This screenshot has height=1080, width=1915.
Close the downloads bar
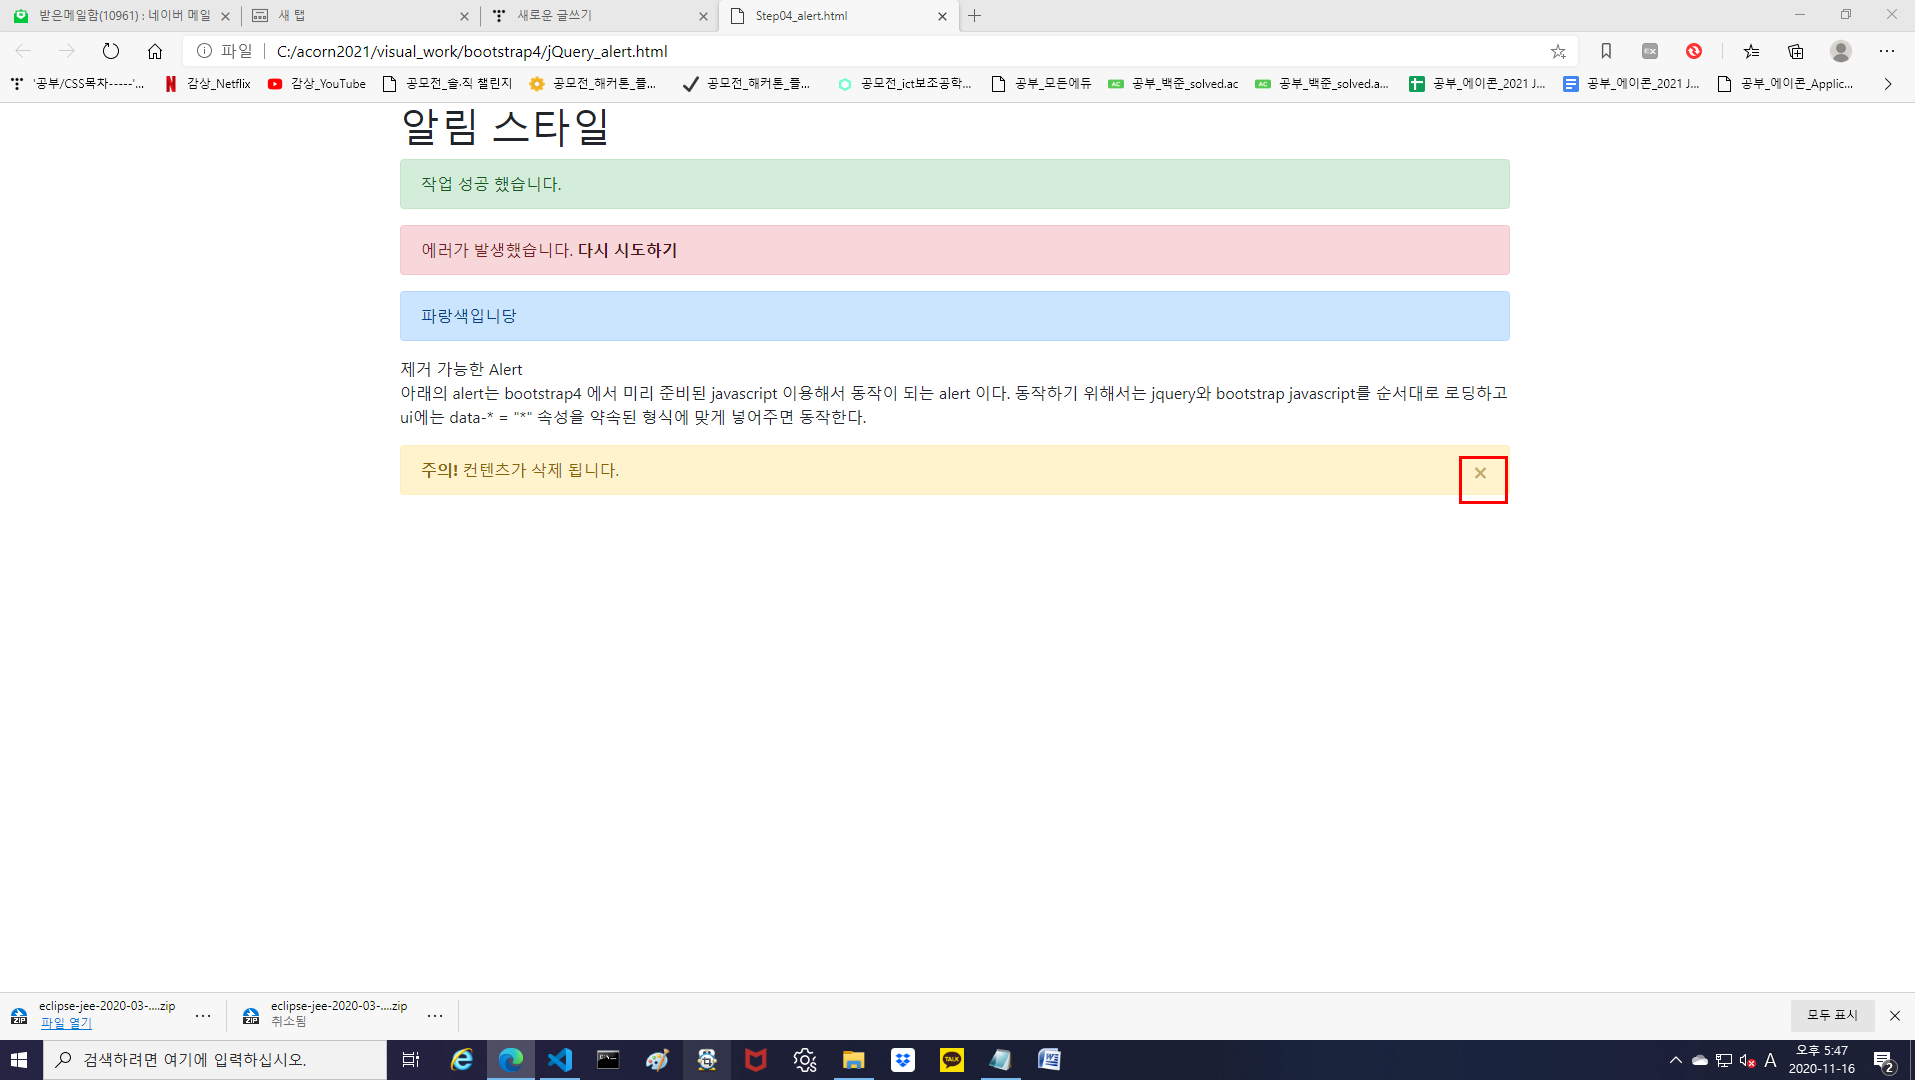coord(1895,1016)
